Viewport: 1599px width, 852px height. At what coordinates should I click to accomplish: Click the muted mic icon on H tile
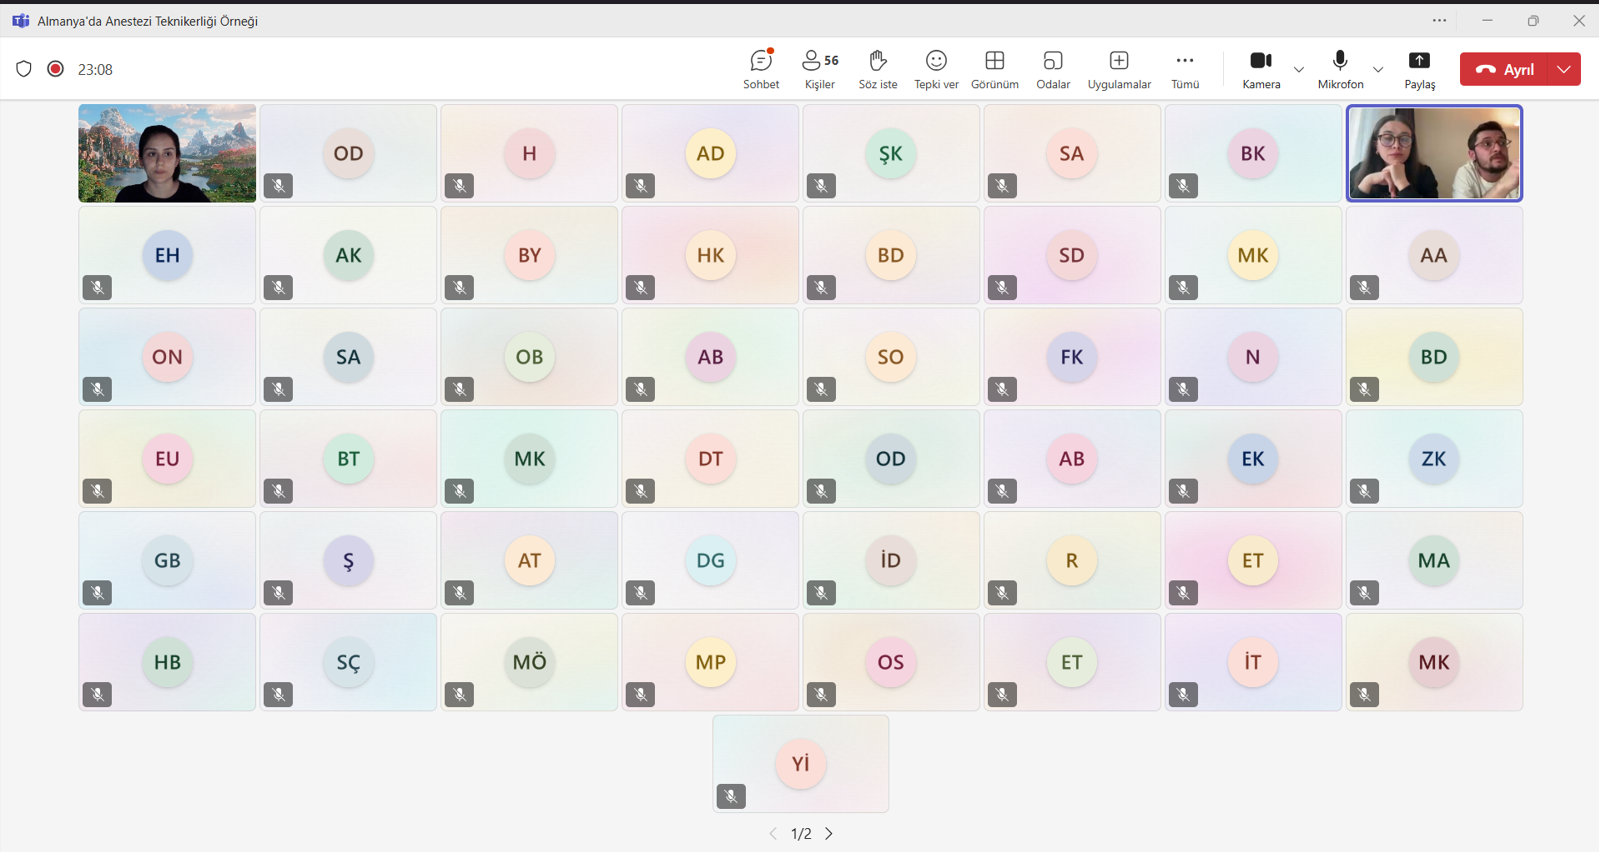(x=459, y=185)
